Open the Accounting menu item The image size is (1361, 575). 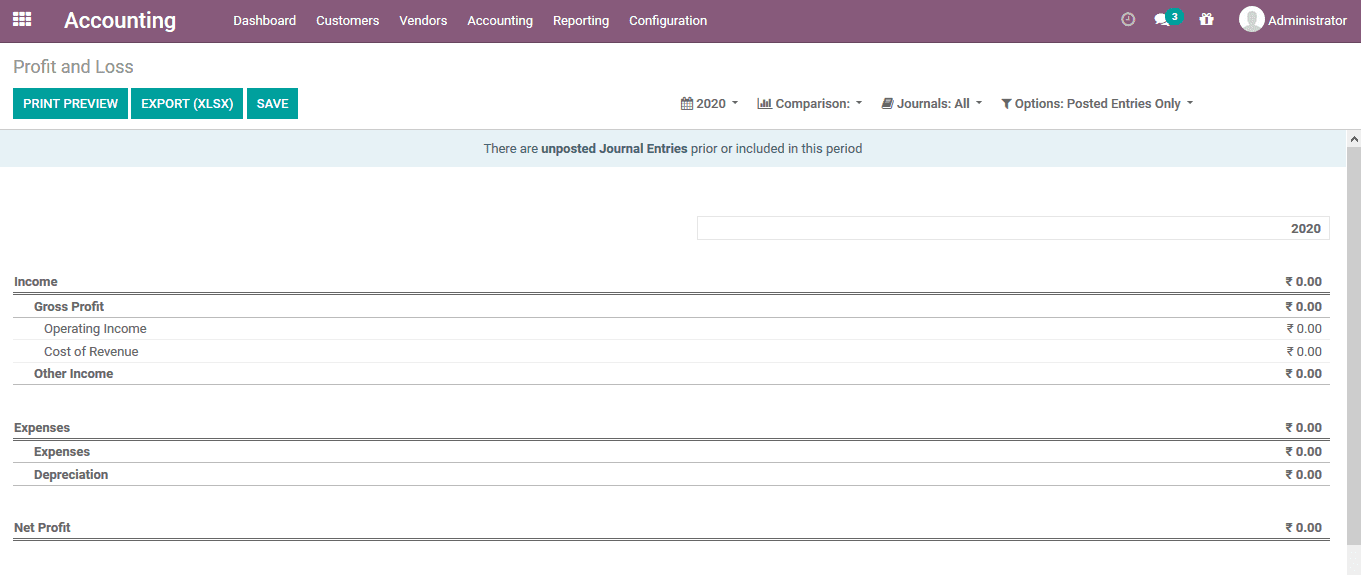[x=500, y=20]
